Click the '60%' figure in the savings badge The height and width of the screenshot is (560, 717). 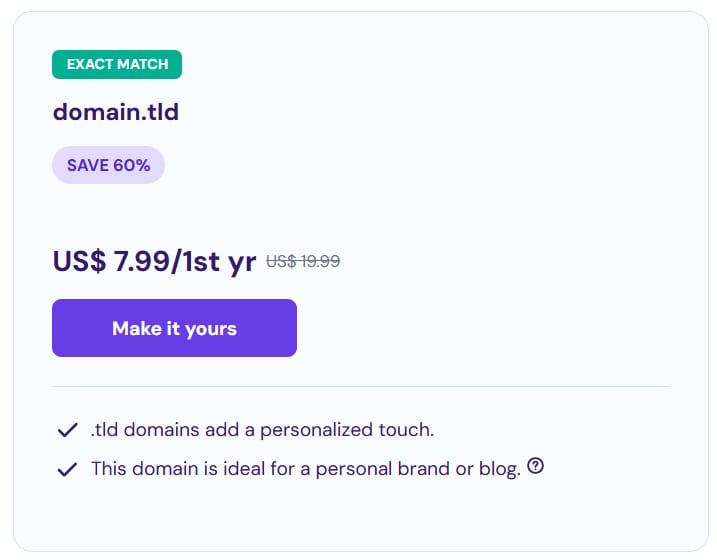click(131, 165)
